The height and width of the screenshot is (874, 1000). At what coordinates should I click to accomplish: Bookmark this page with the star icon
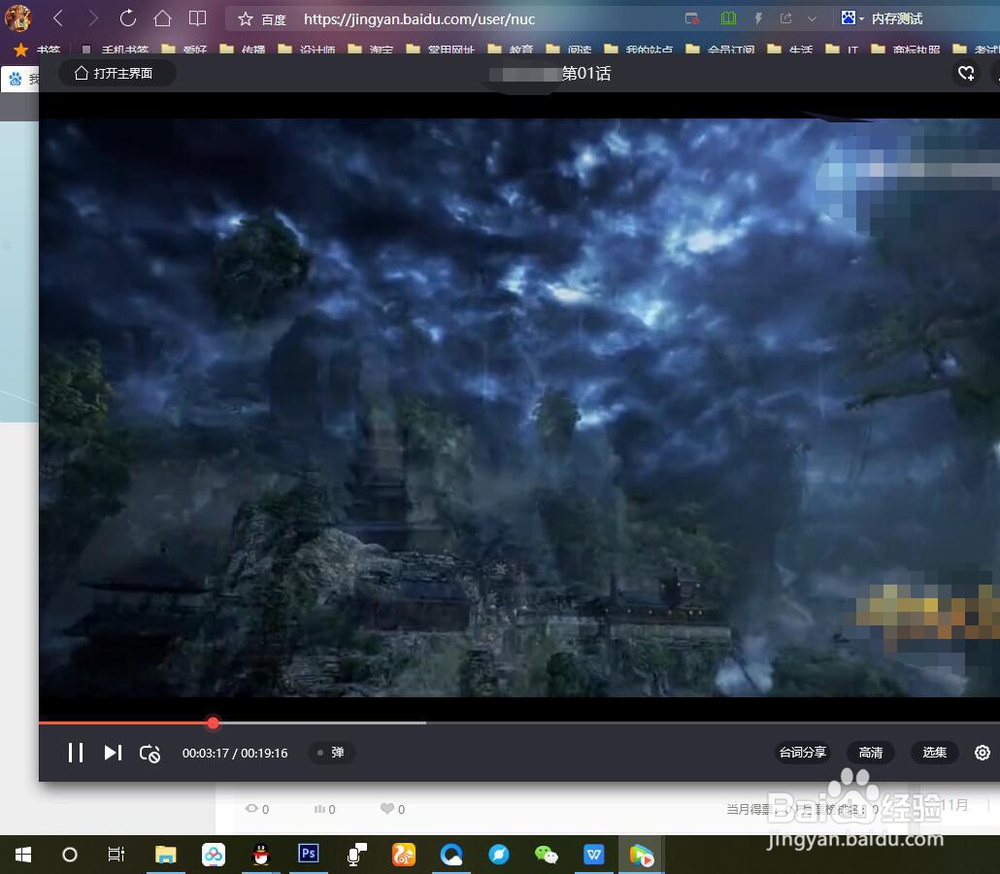[x=245, y=19]
